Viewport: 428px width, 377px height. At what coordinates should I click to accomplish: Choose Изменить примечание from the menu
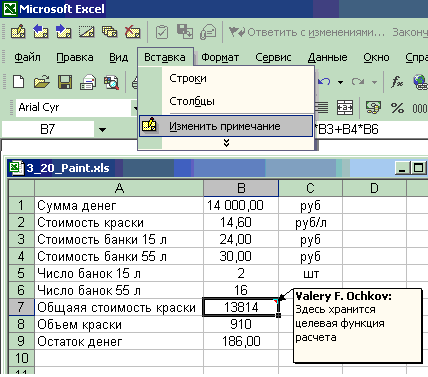226,126
